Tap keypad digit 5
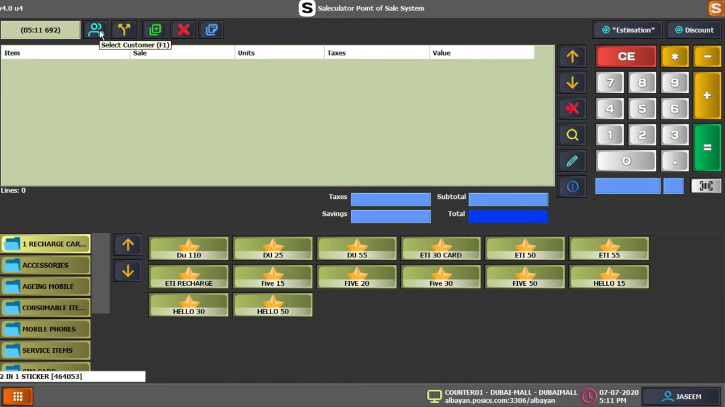Image resolution: width=725 pixels, height=407 pixels. tap(642, 109)
